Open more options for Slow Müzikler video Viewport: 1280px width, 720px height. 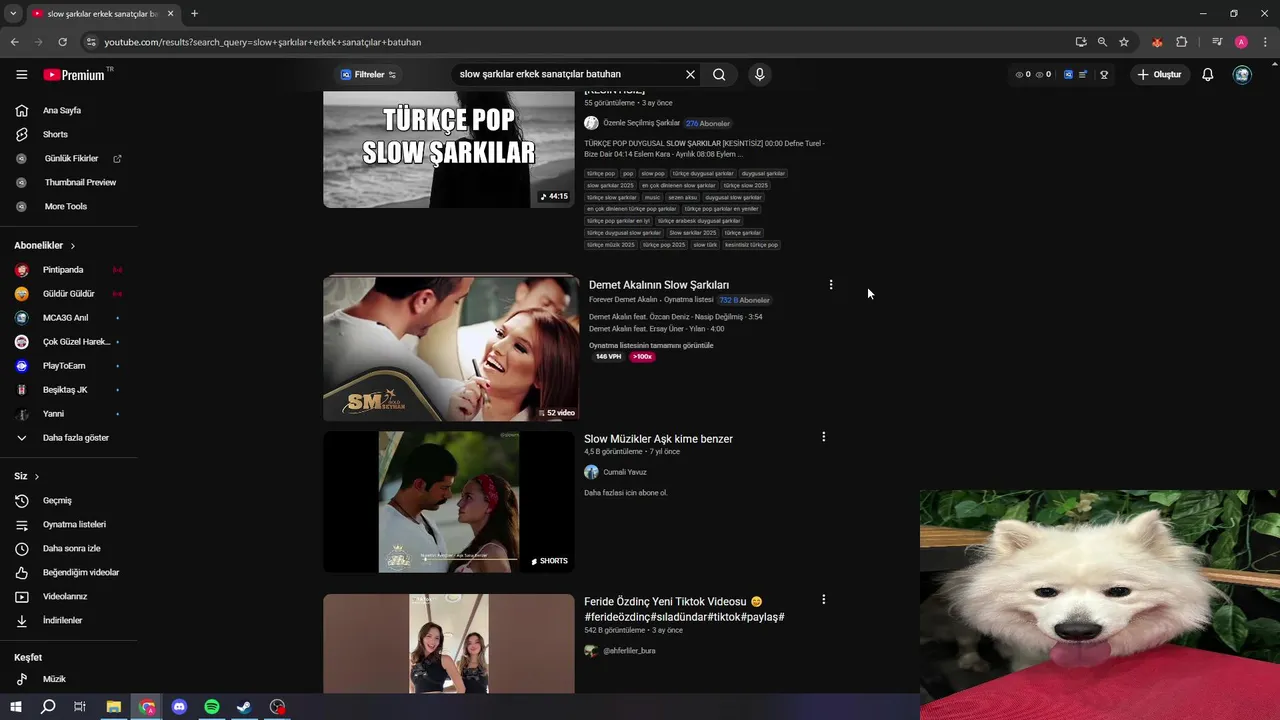click(823, 437)
